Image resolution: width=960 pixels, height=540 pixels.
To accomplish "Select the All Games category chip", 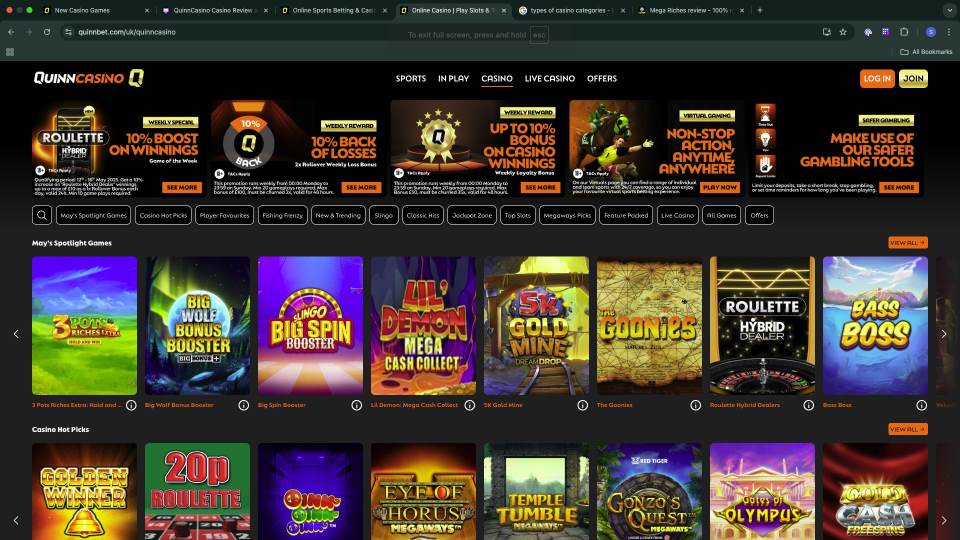I will coord(721,215).
